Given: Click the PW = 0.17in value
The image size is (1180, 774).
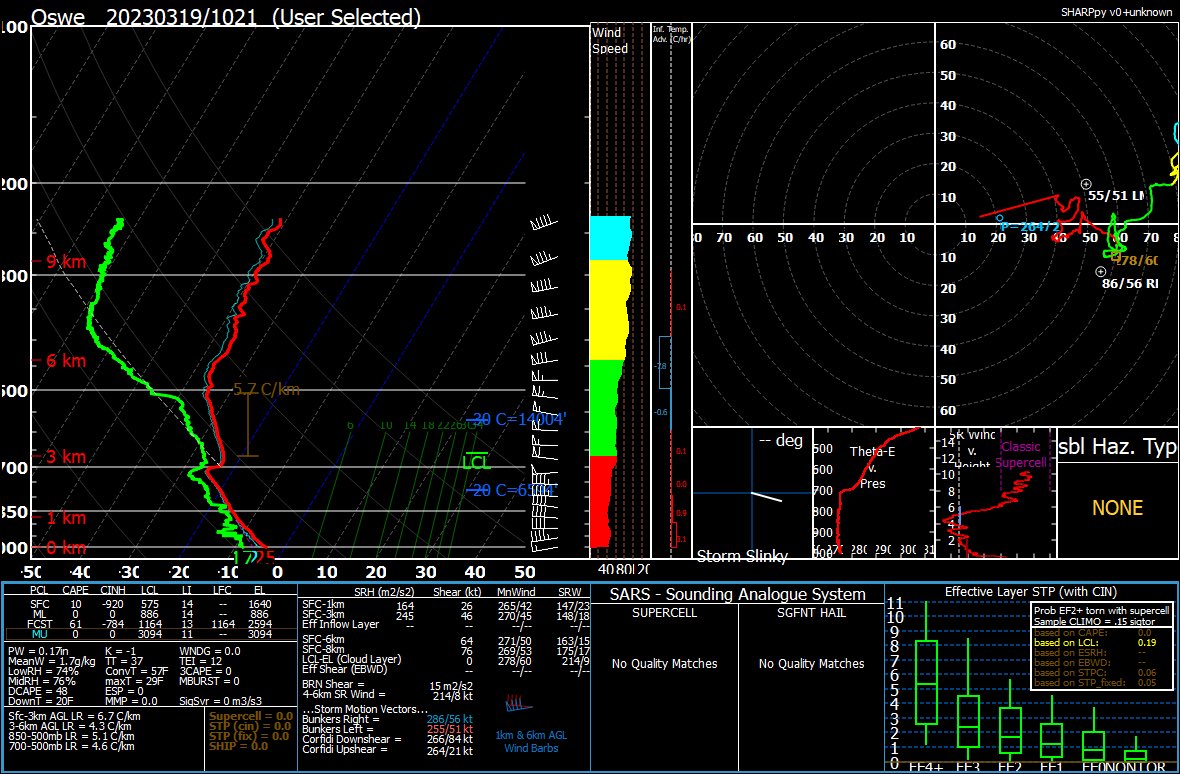Looking at the screenshot, I should click(x=38, y=651).
